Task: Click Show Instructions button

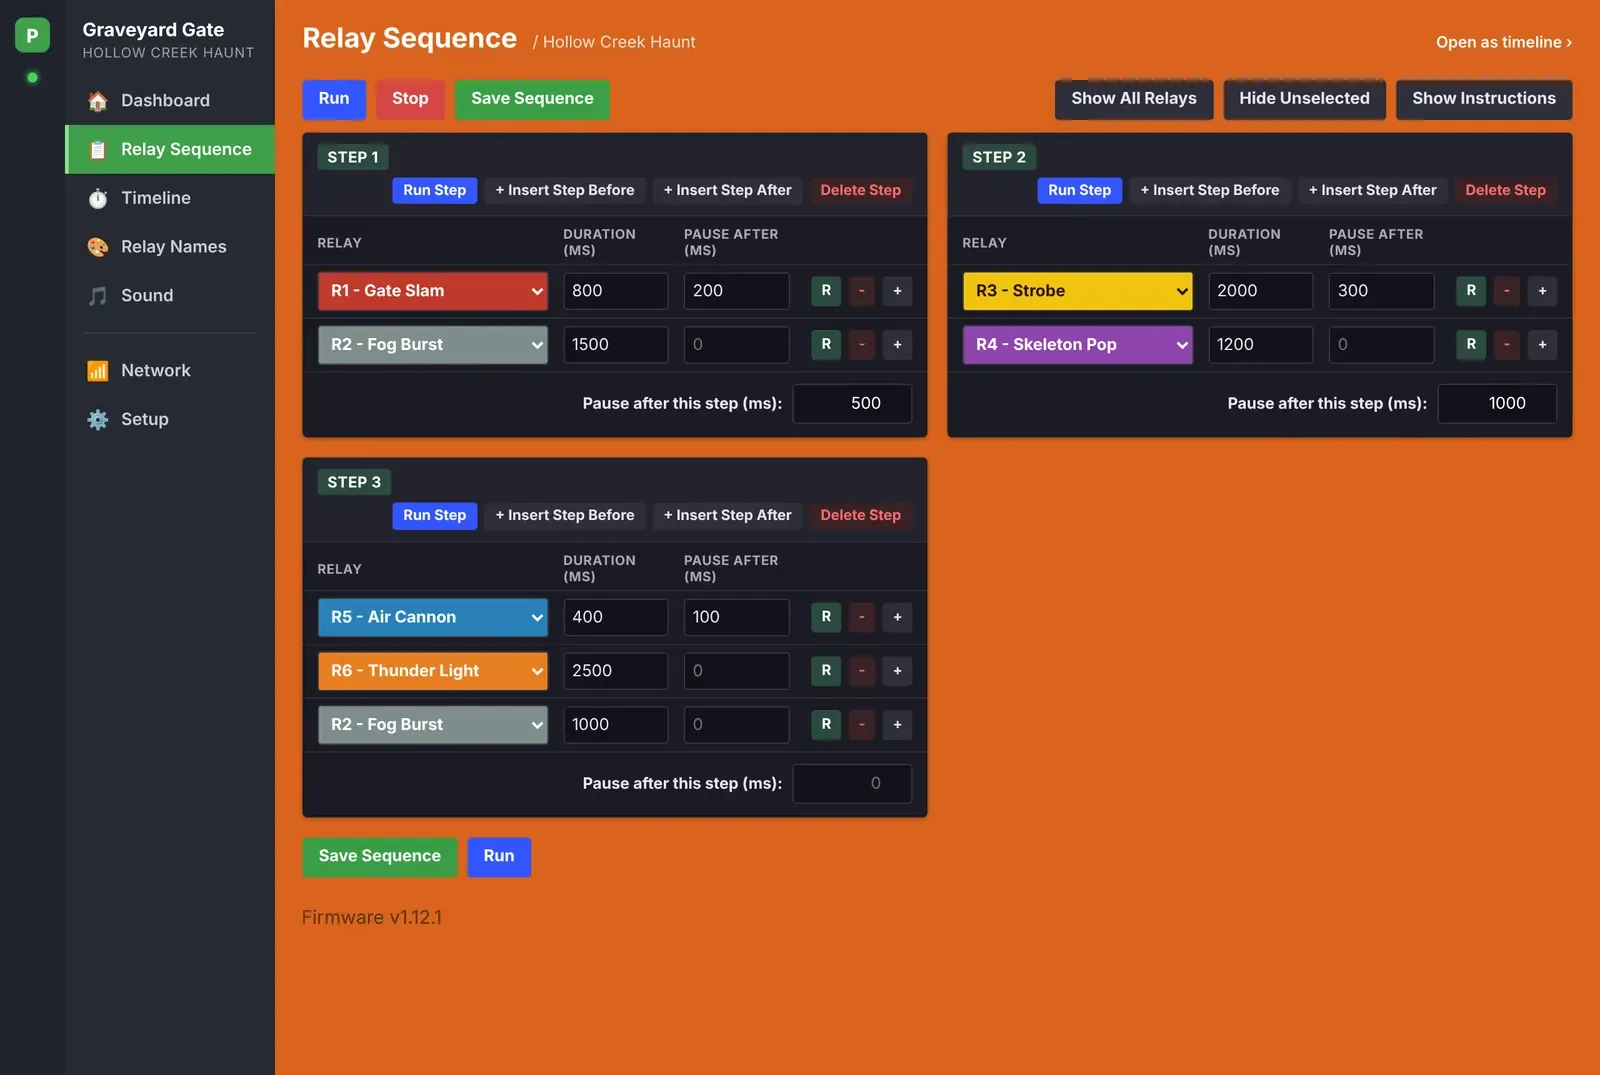Action: pos(1484,99)
